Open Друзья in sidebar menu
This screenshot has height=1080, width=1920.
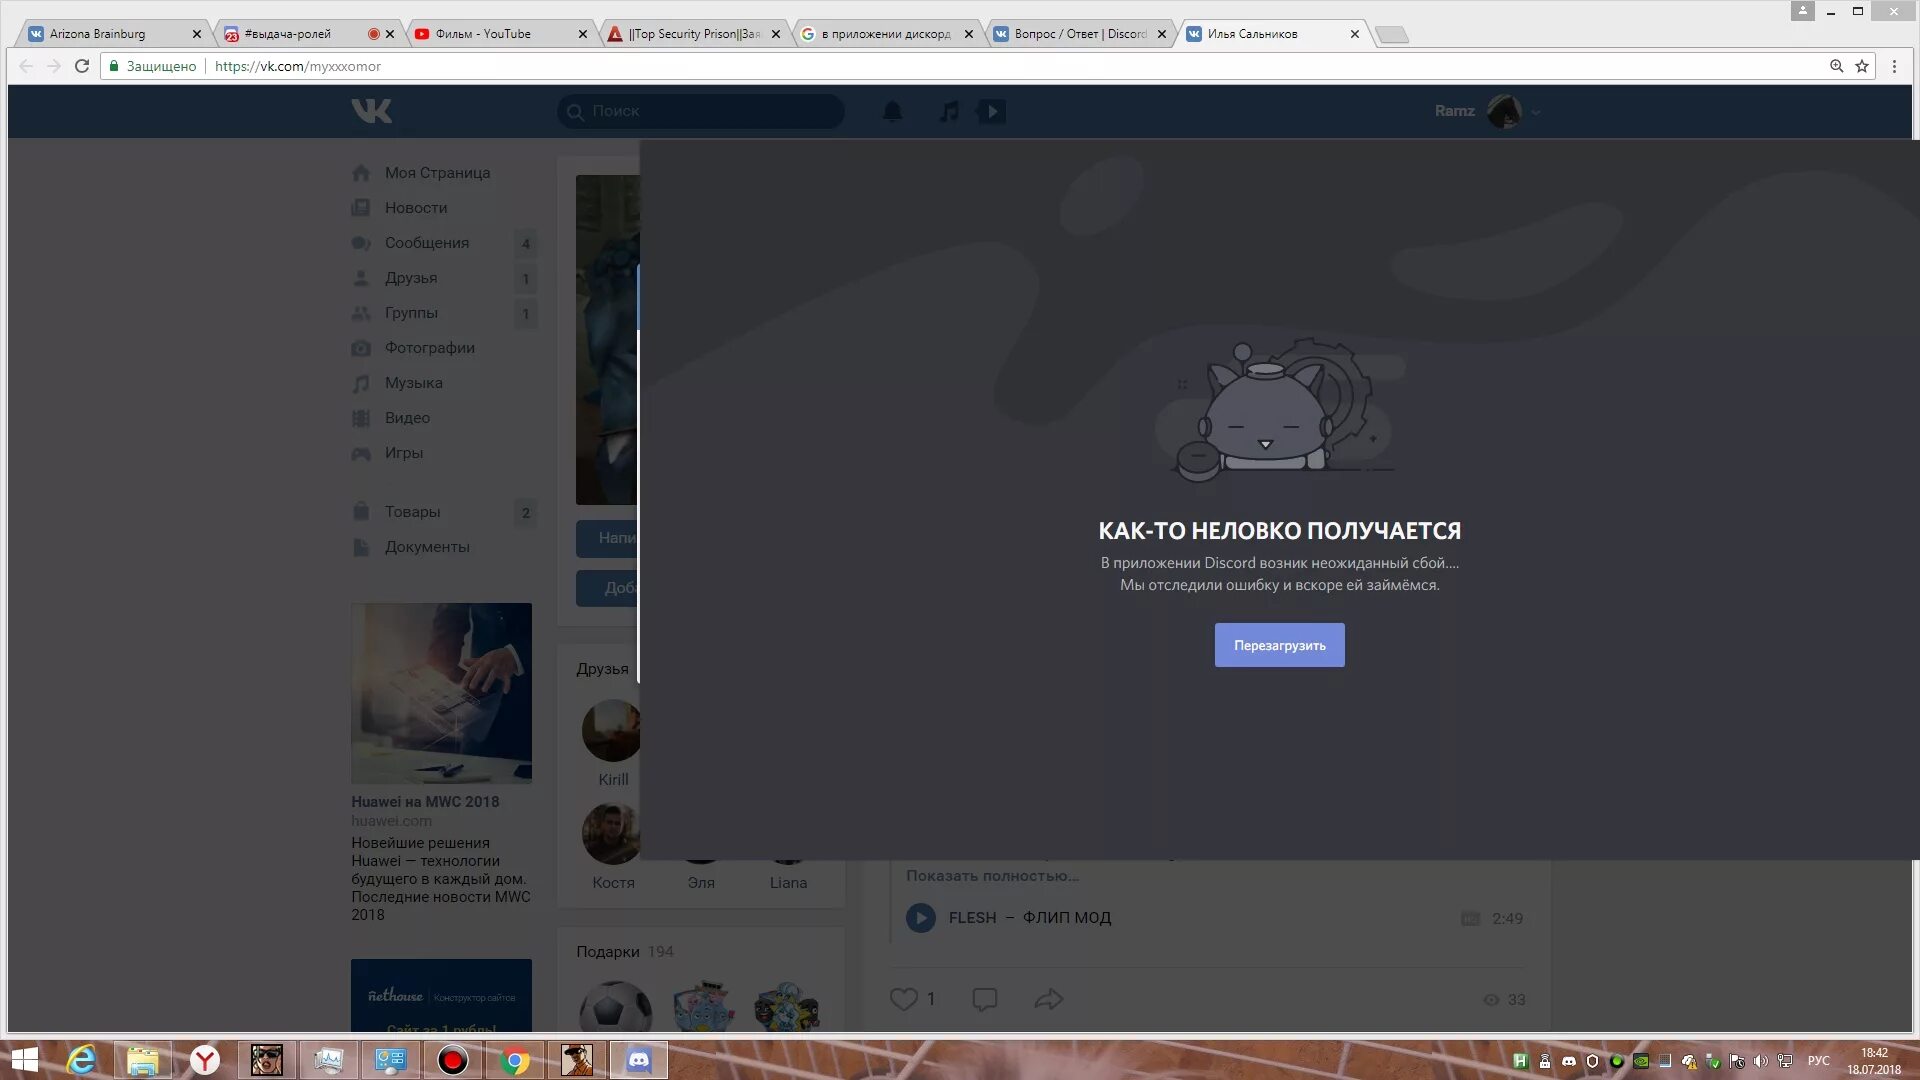pos(411,277)
